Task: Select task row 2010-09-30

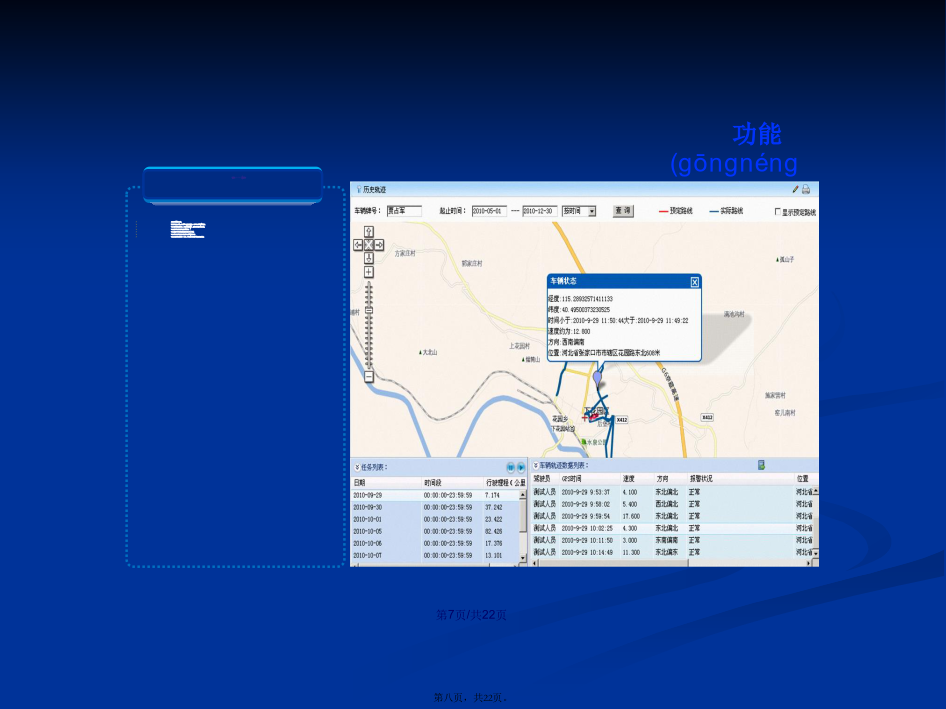Action: [x=435, y=507]
